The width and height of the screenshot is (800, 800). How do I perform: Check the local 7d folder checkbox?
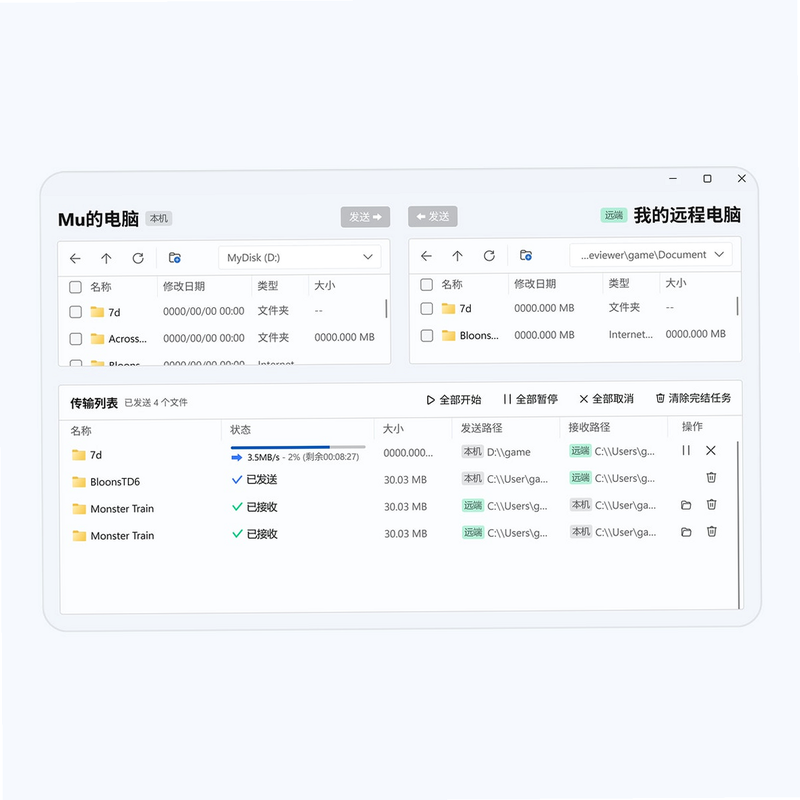point(76,312)
